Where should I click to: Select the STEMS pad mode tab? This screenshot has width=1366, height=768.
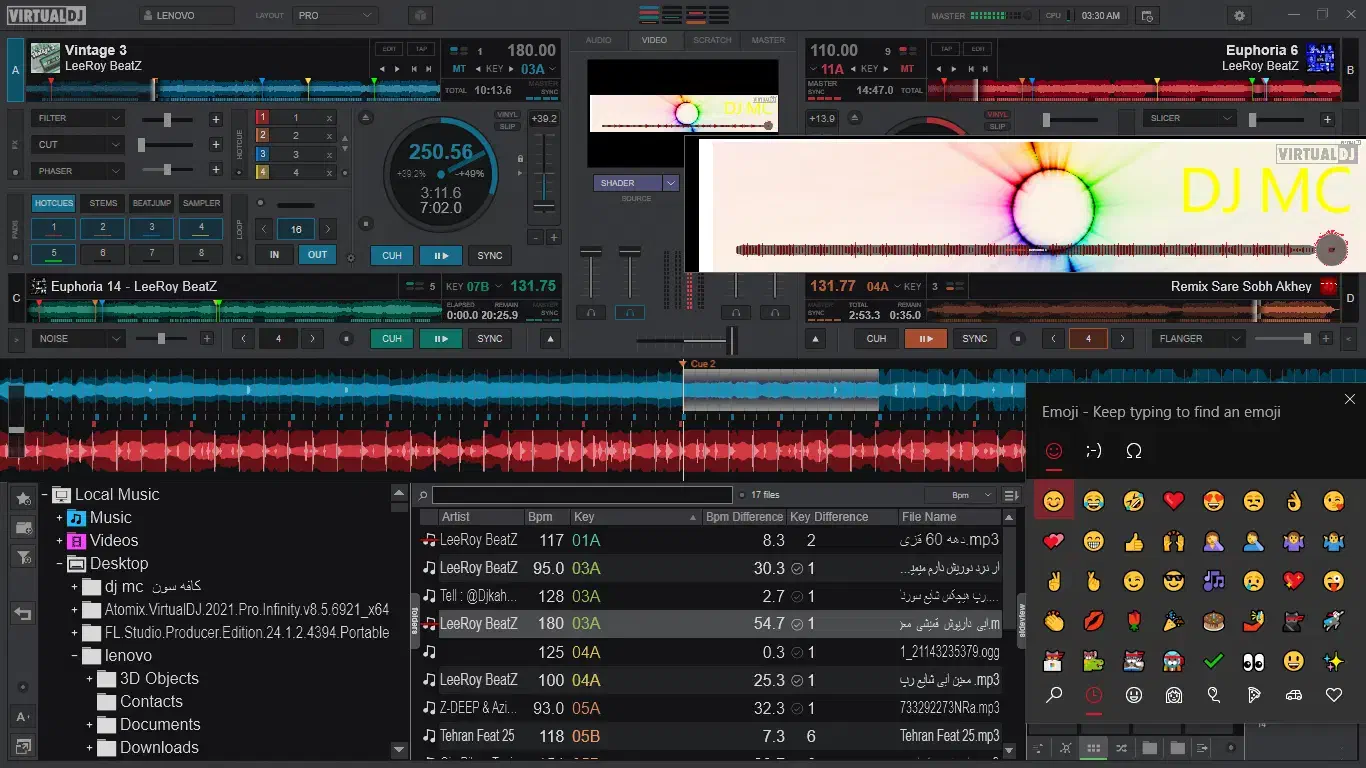103,203
